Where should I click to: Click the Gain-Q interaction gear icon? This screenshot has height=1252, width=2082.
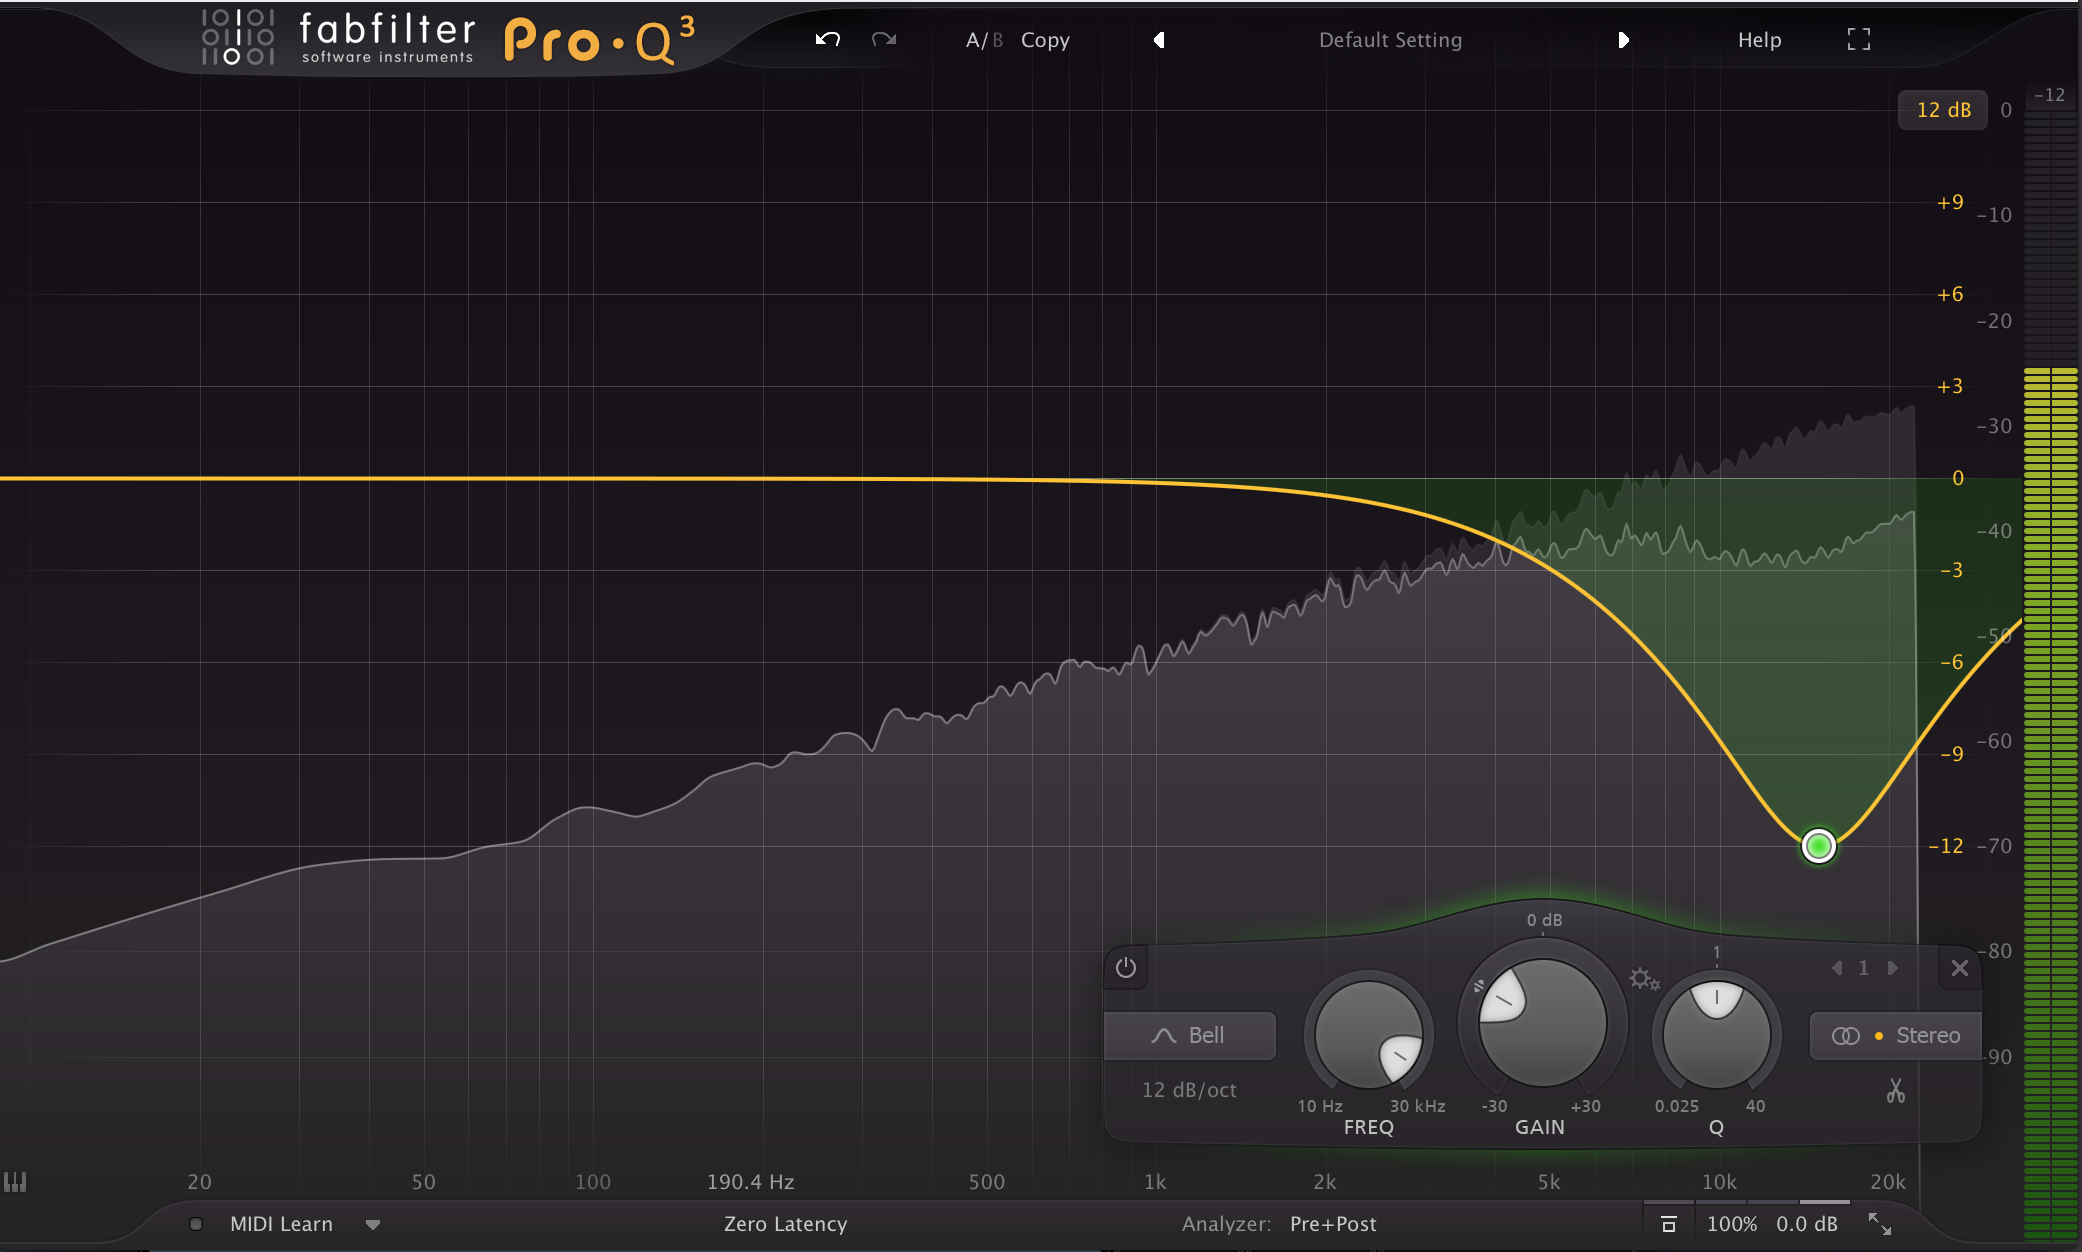tap(1643, 979)
